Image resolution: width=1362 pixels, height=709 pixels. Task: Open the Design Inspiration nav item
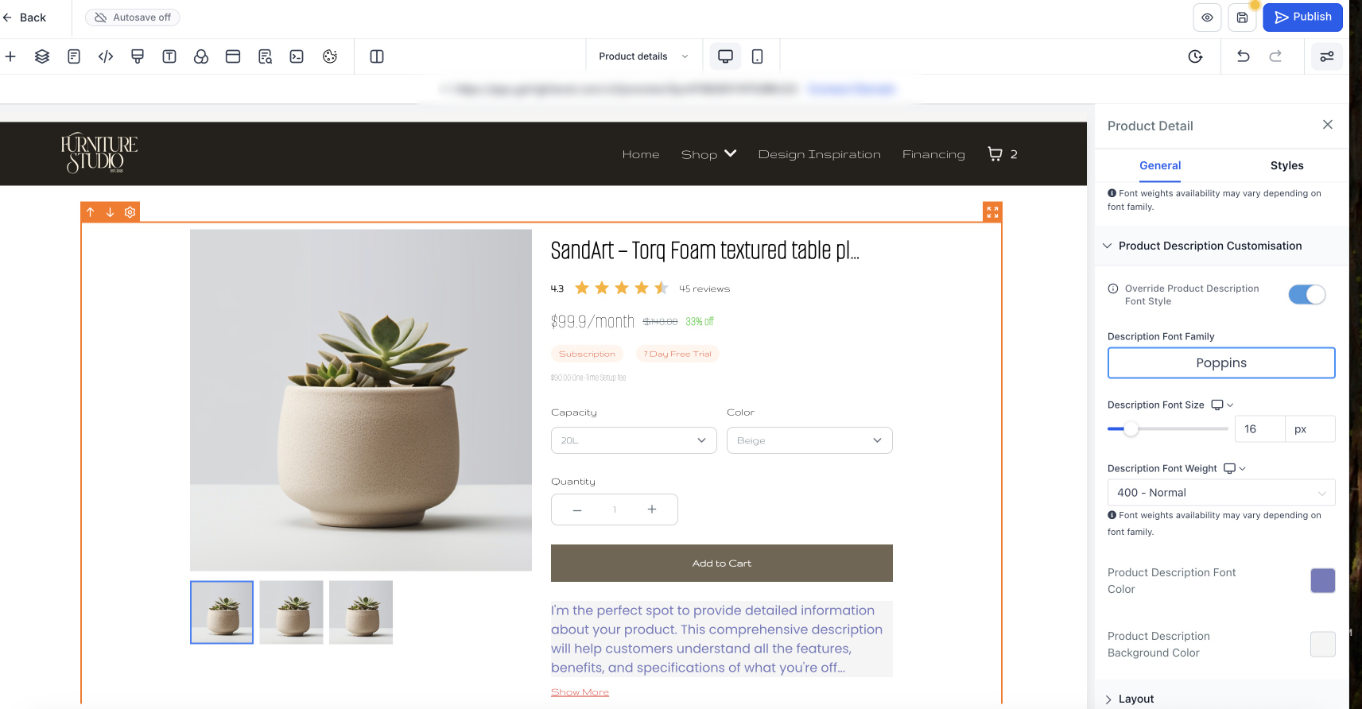[x=819, y=154]
